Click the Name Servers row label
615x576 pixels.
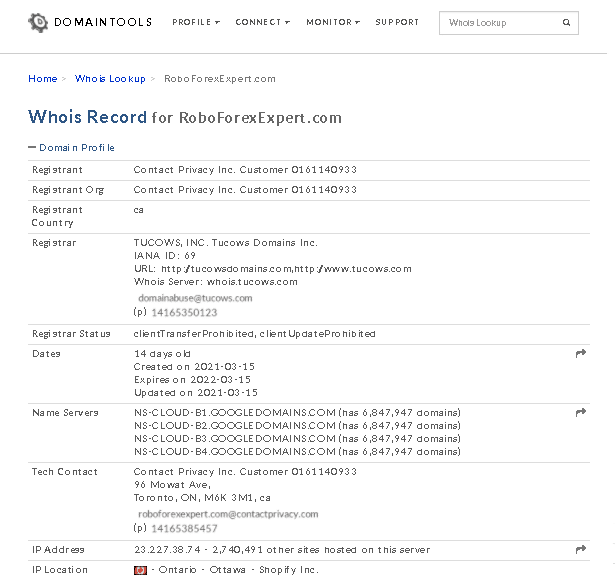tap(65, 412)
